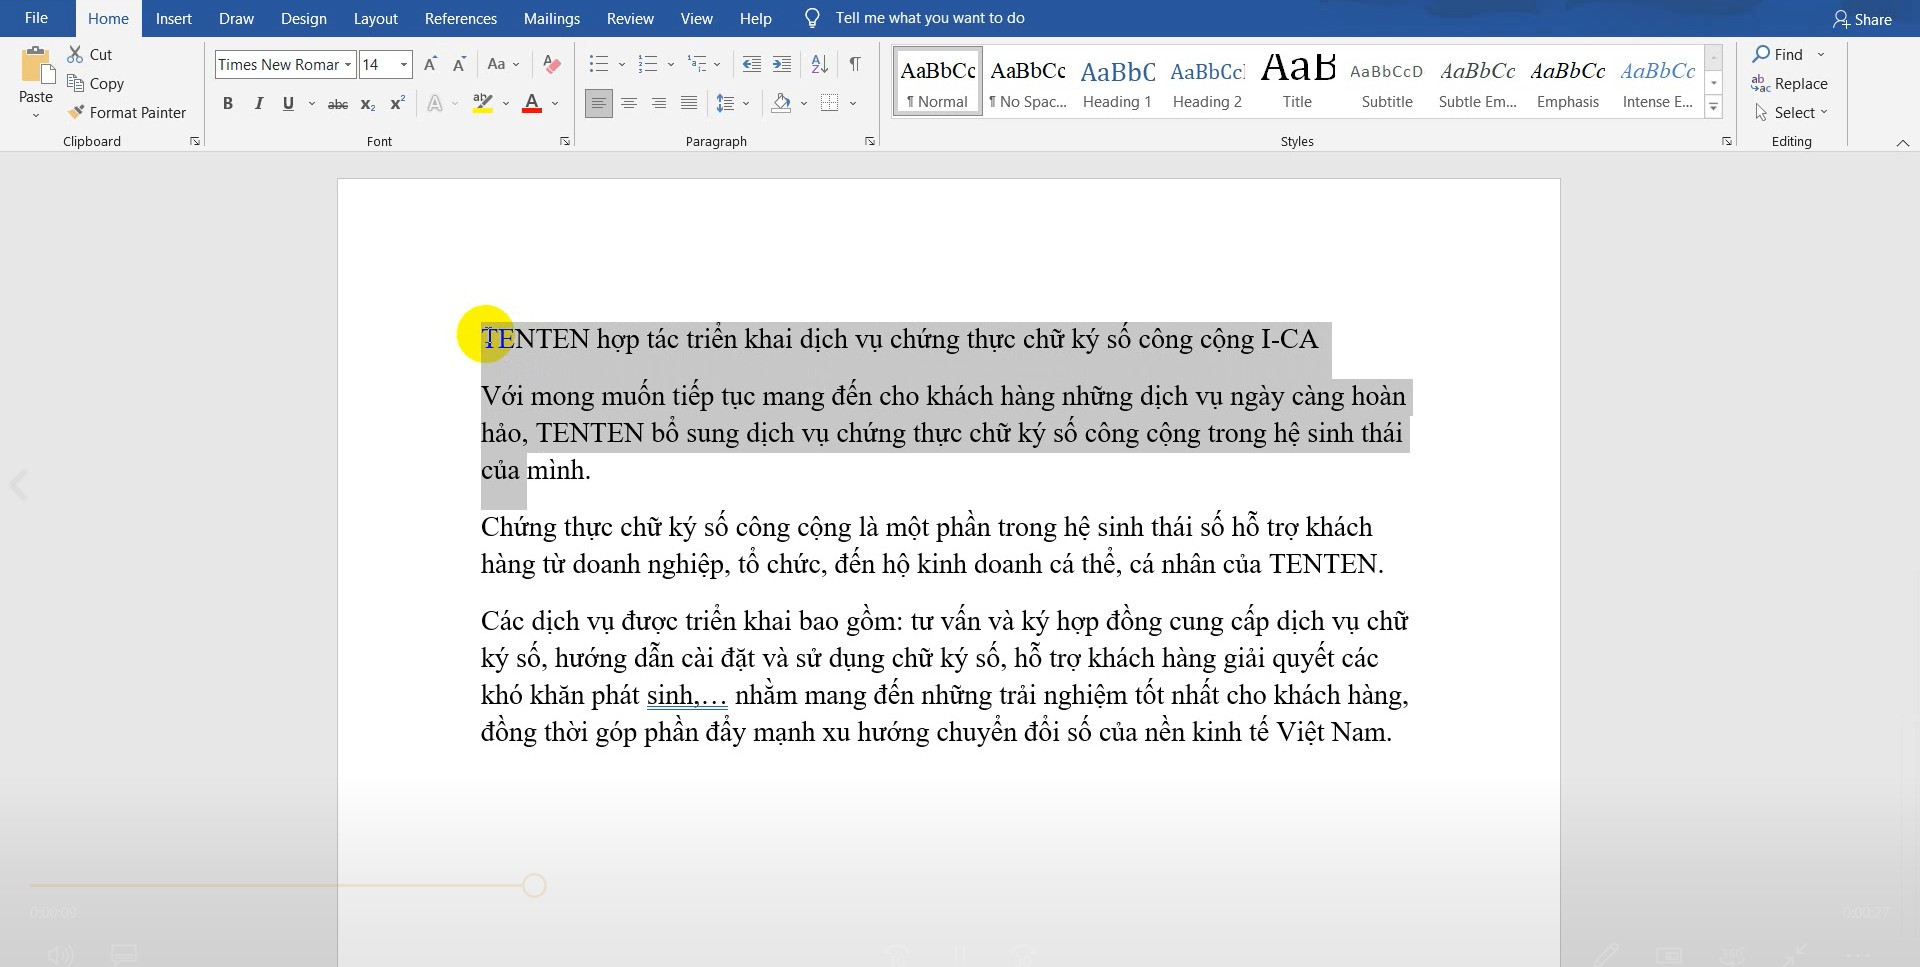
Task: Apply the Title style
Action: pos(1297,81)
